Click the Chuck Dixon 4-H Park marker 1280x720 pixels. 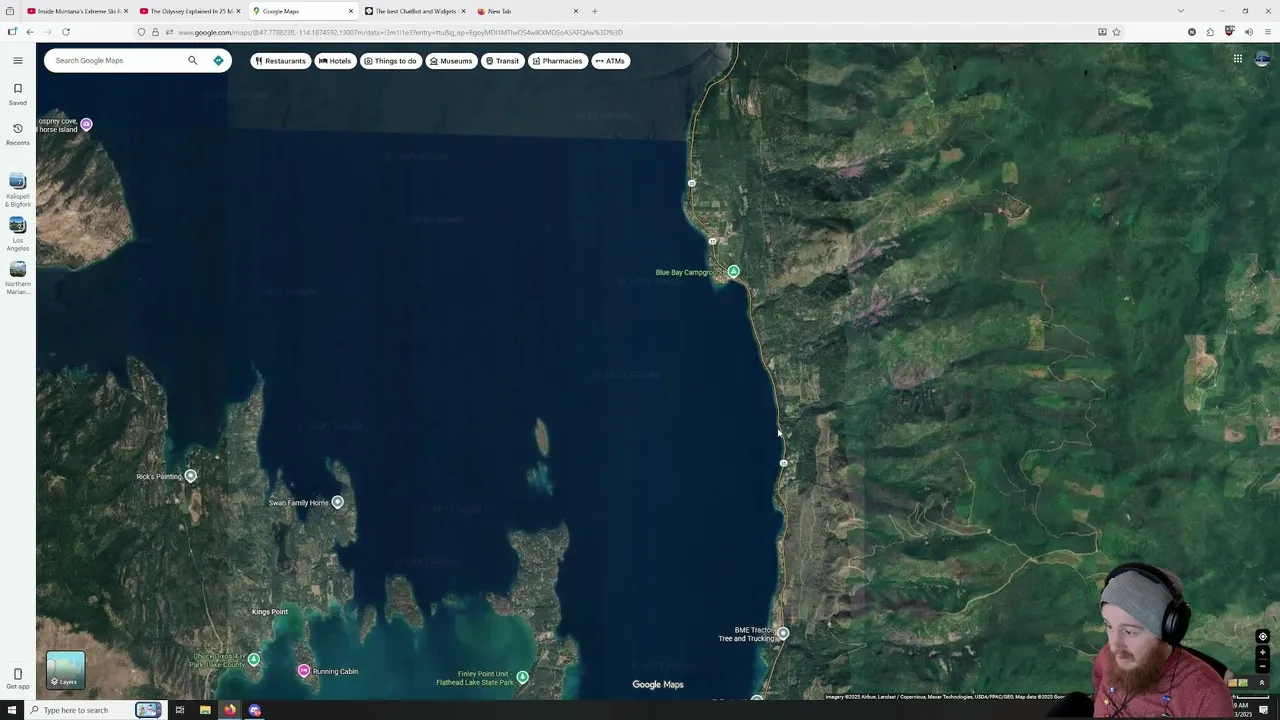[254, 660]
